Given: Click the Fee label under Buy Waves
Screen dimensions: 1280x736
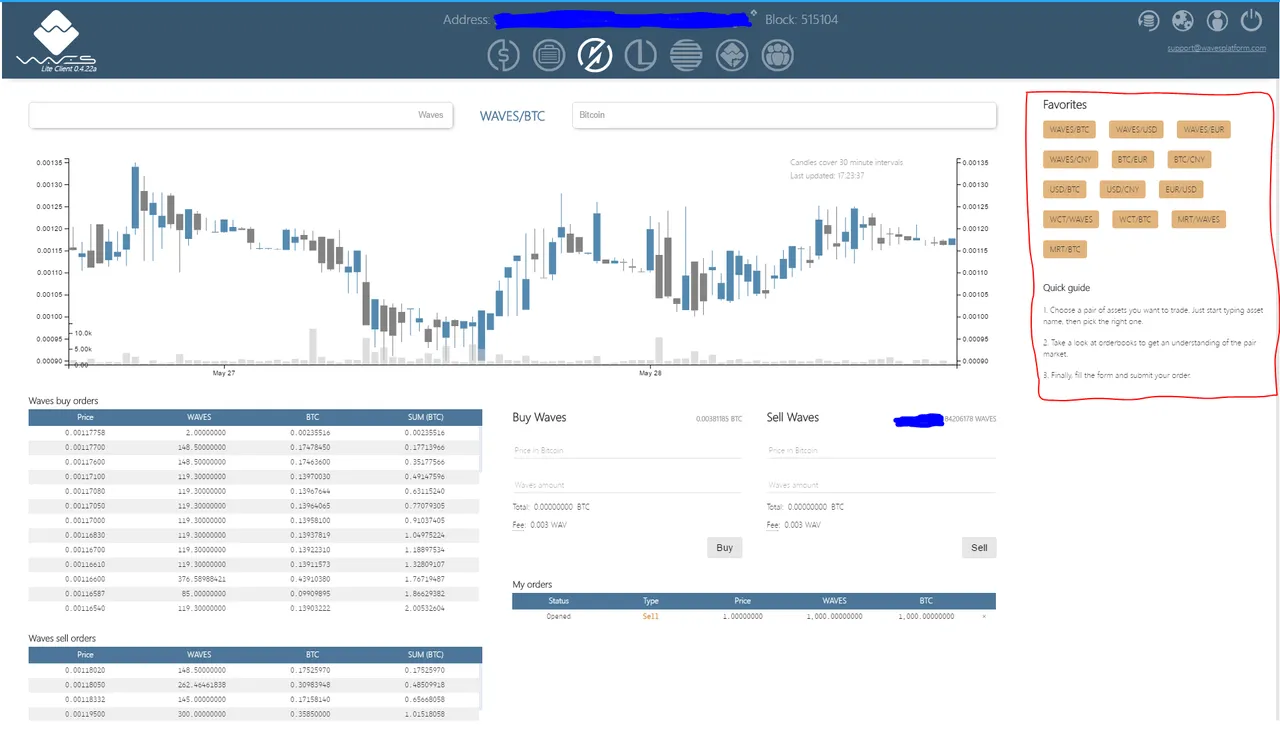Looking at the screenshot, I should [518, 525].
